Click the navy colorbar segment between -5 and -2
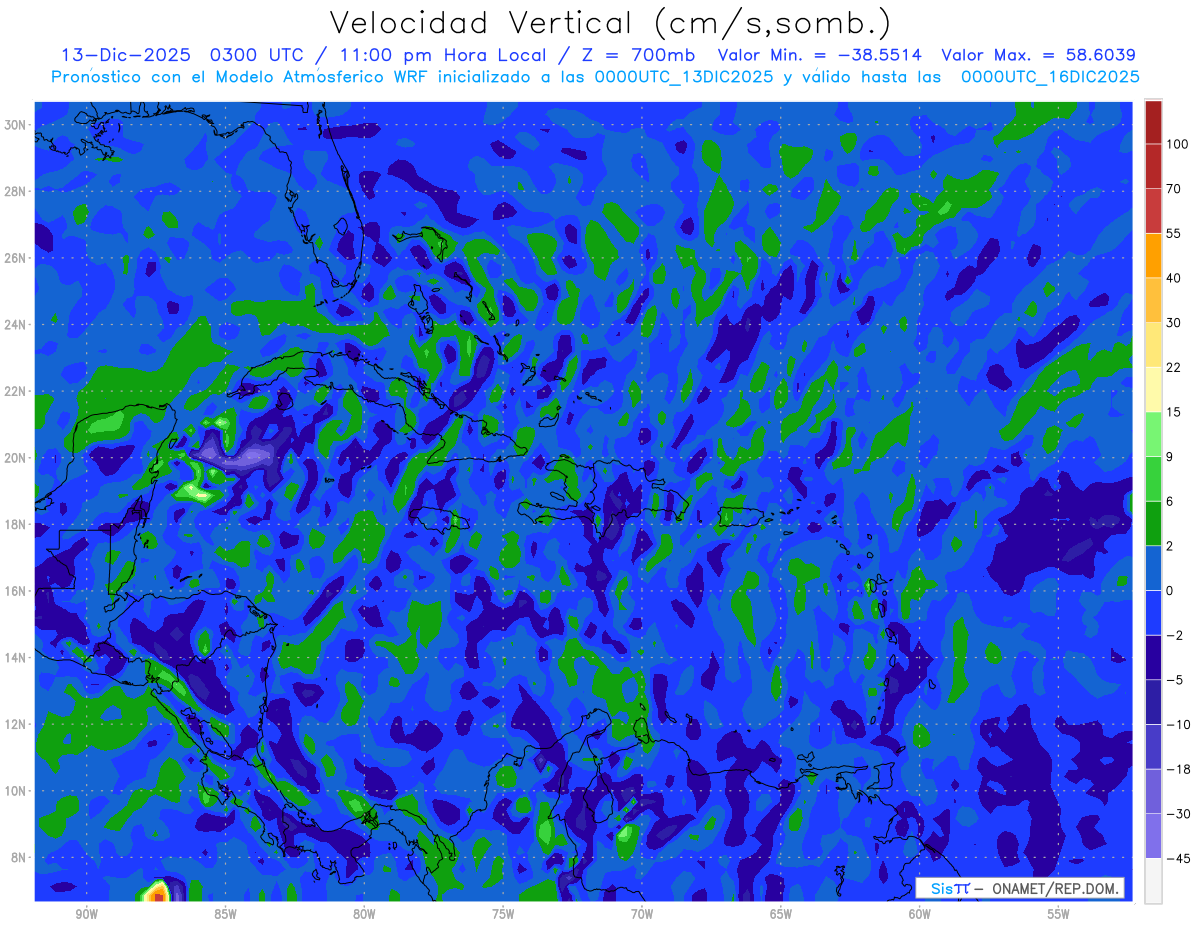This screenshot has width=1200, height=927. (x=1153, y=658)
